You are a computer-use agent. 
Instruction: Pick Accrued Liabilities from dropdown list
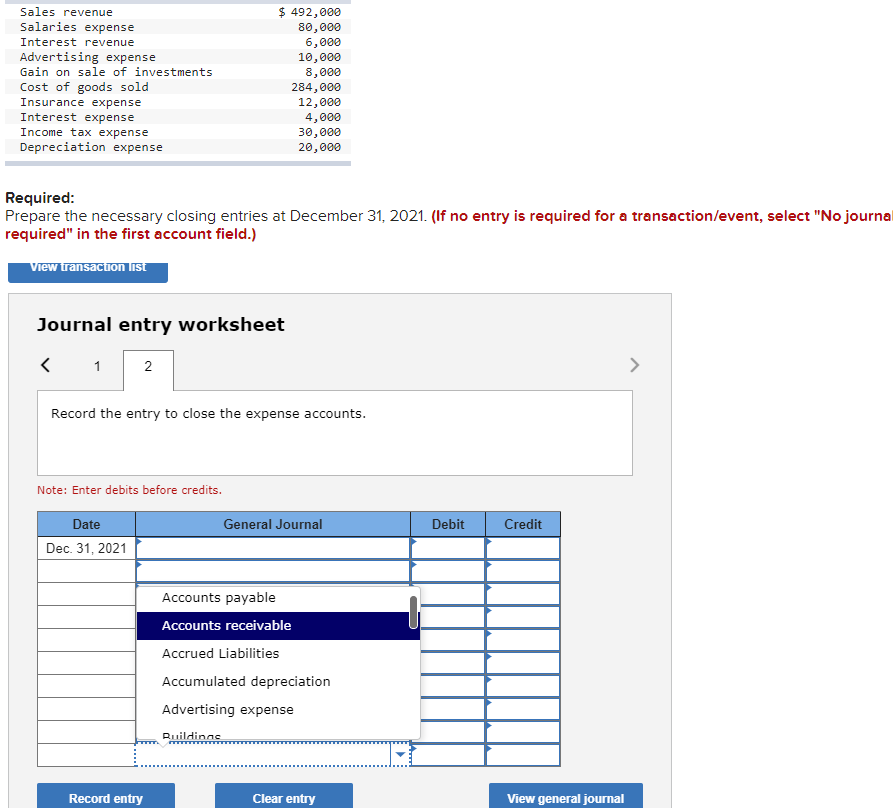pyautogui.click(x=278, y=653)
